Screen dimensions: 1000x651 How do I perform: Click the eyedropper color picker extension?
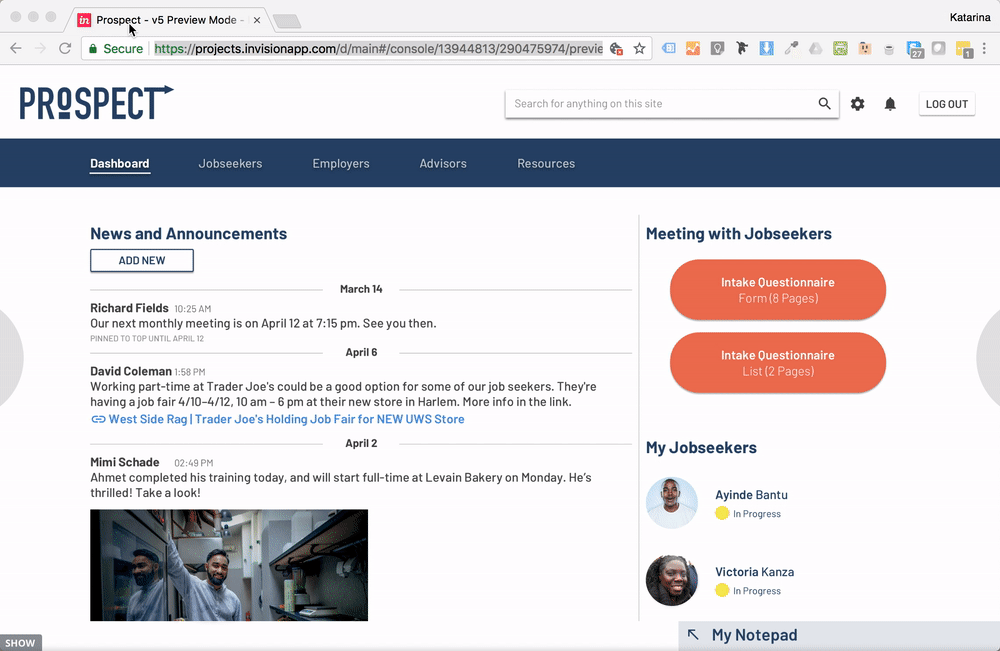[791, 48]
